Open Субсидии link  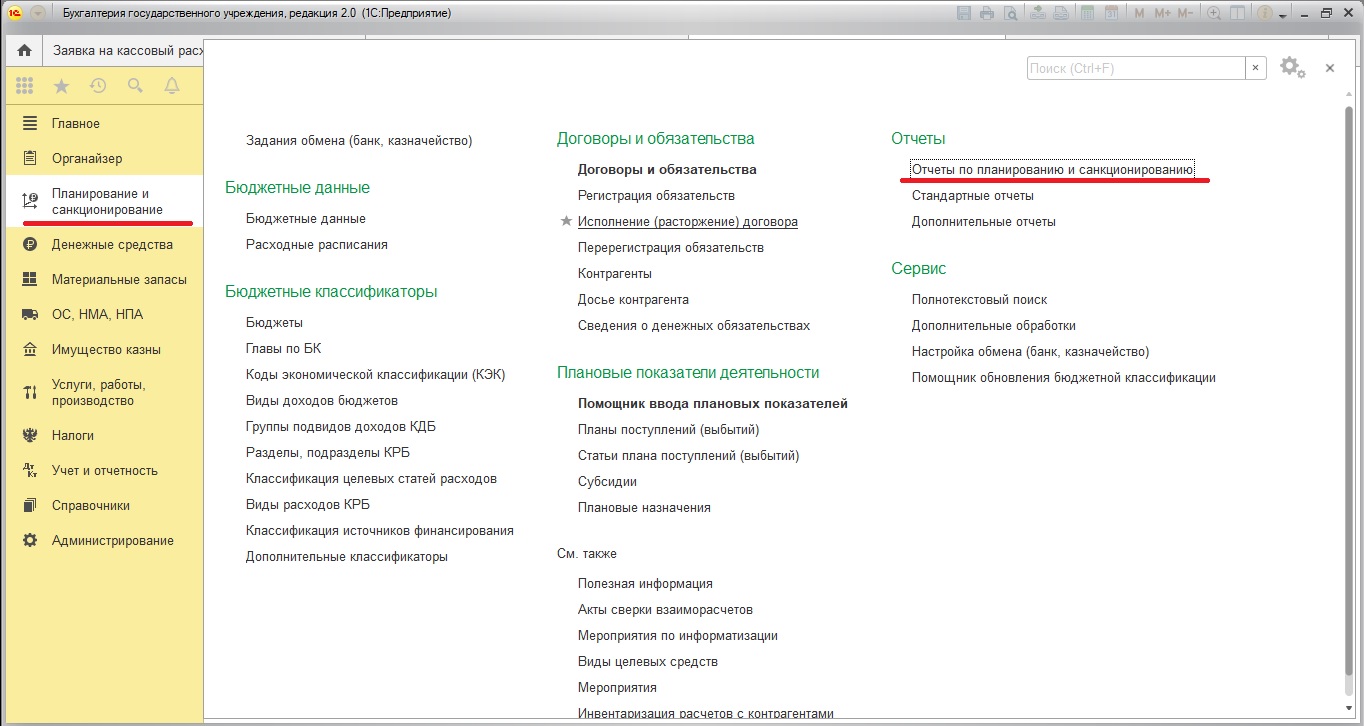607,482
